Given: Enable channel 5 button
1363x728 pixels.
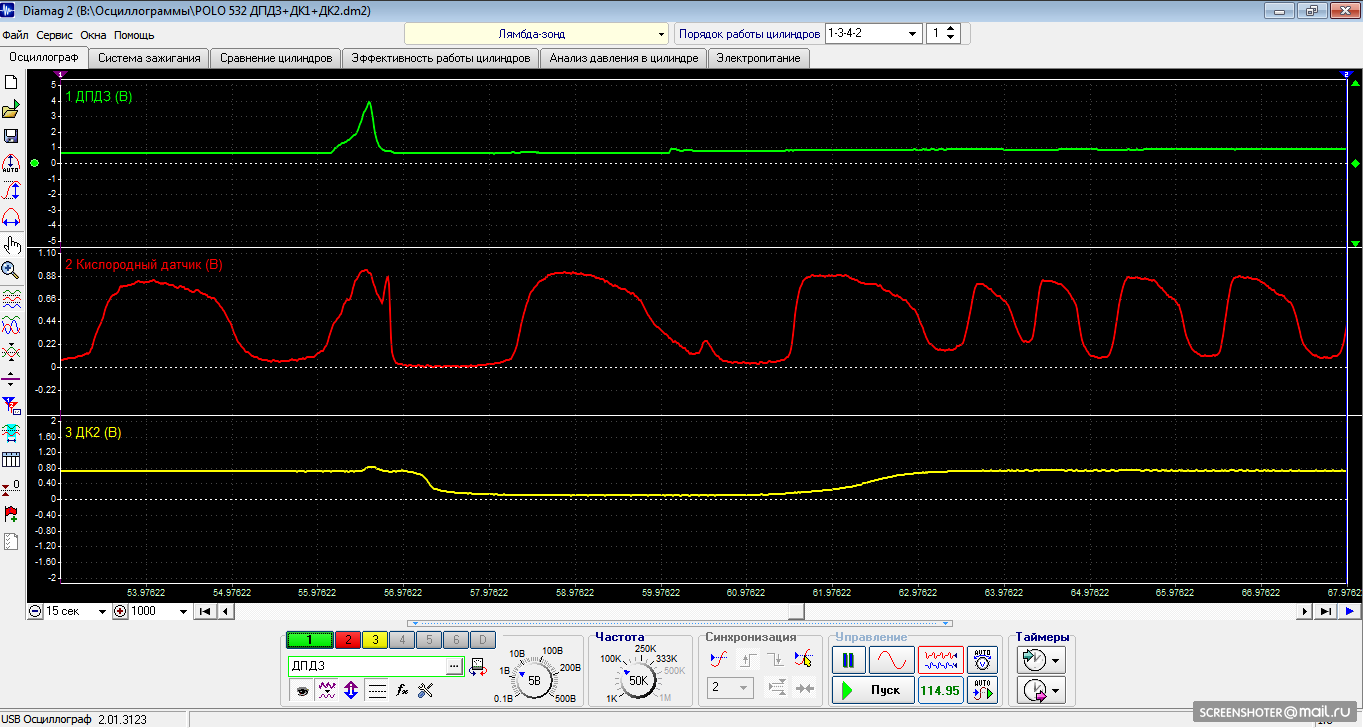Looking at the screenshot, I should click(428, 640).
